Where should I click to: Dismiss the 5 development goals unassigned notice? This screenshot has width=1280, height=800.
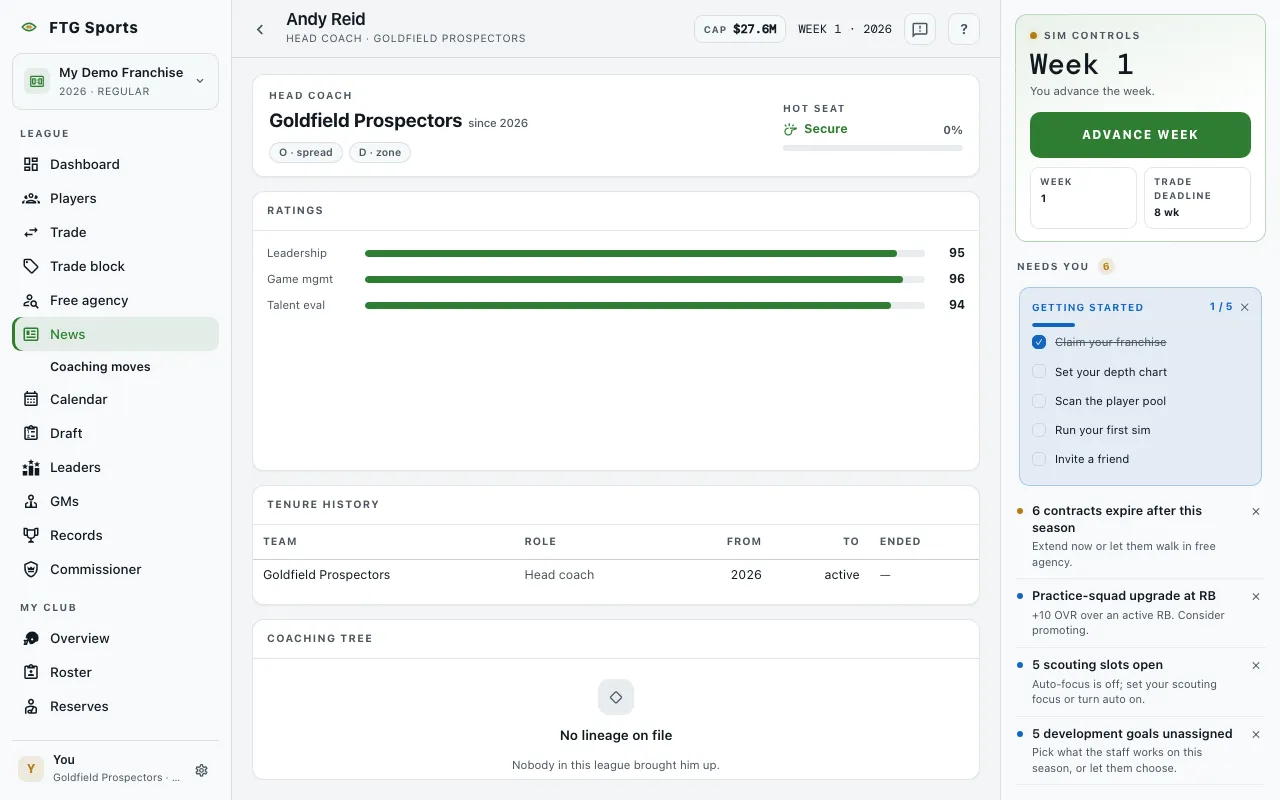click(x=1256, y=734)
